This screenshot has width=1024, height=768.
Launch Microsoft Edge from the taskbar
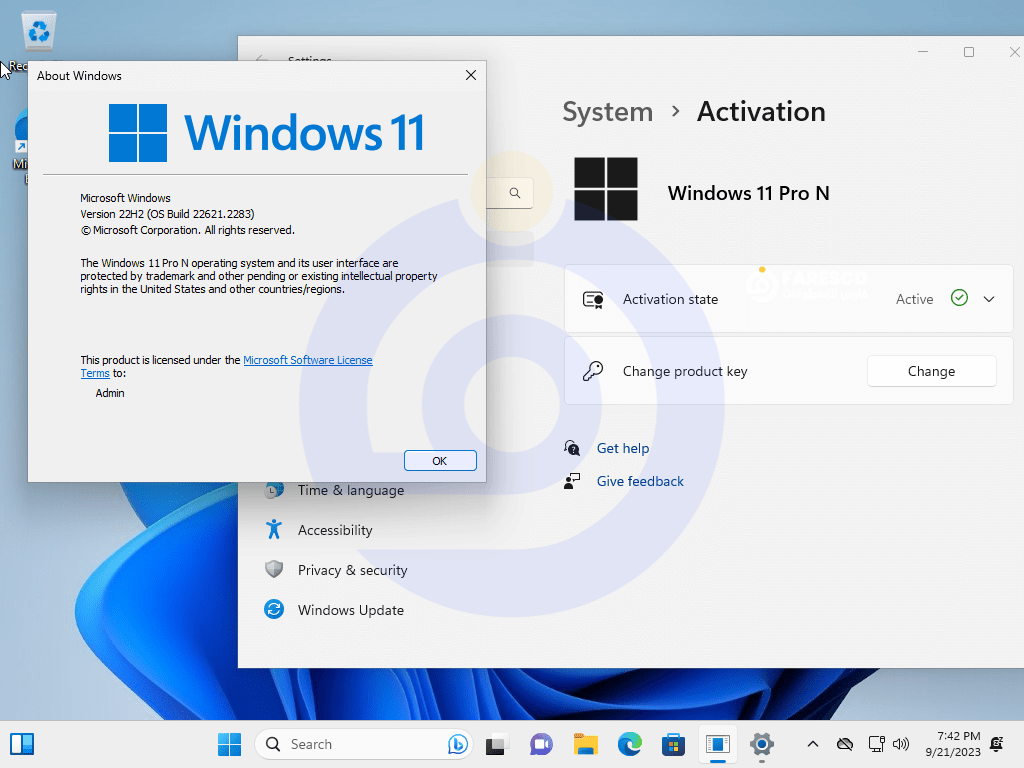pos(630,744)
